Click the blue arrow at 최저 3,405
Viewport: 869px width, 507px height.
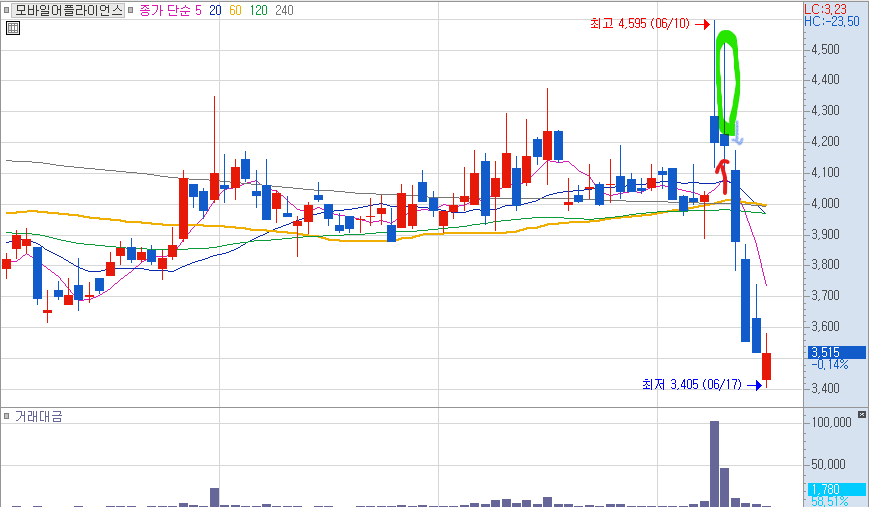(x=754, y=385)
